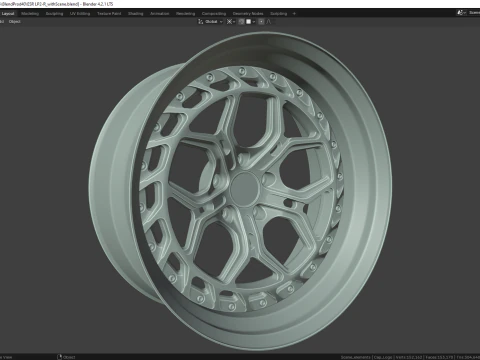The width and height of the screenshot is (480, 360).
Task: Click the transform orientation axes icon
Action: [201, 22]
